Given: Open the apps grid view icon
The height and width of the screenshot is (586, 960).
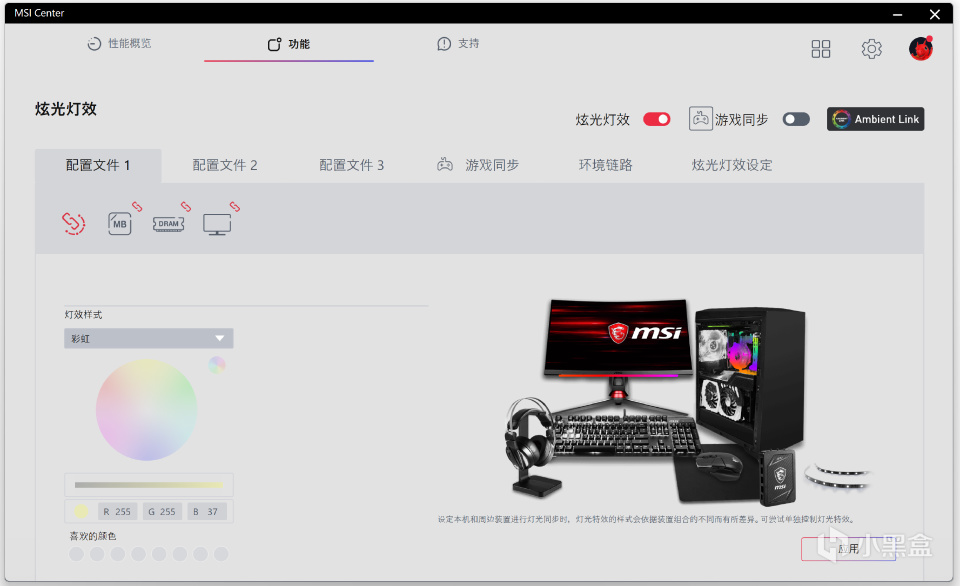Looking at the screenshot, I should (x=820, y=49).
